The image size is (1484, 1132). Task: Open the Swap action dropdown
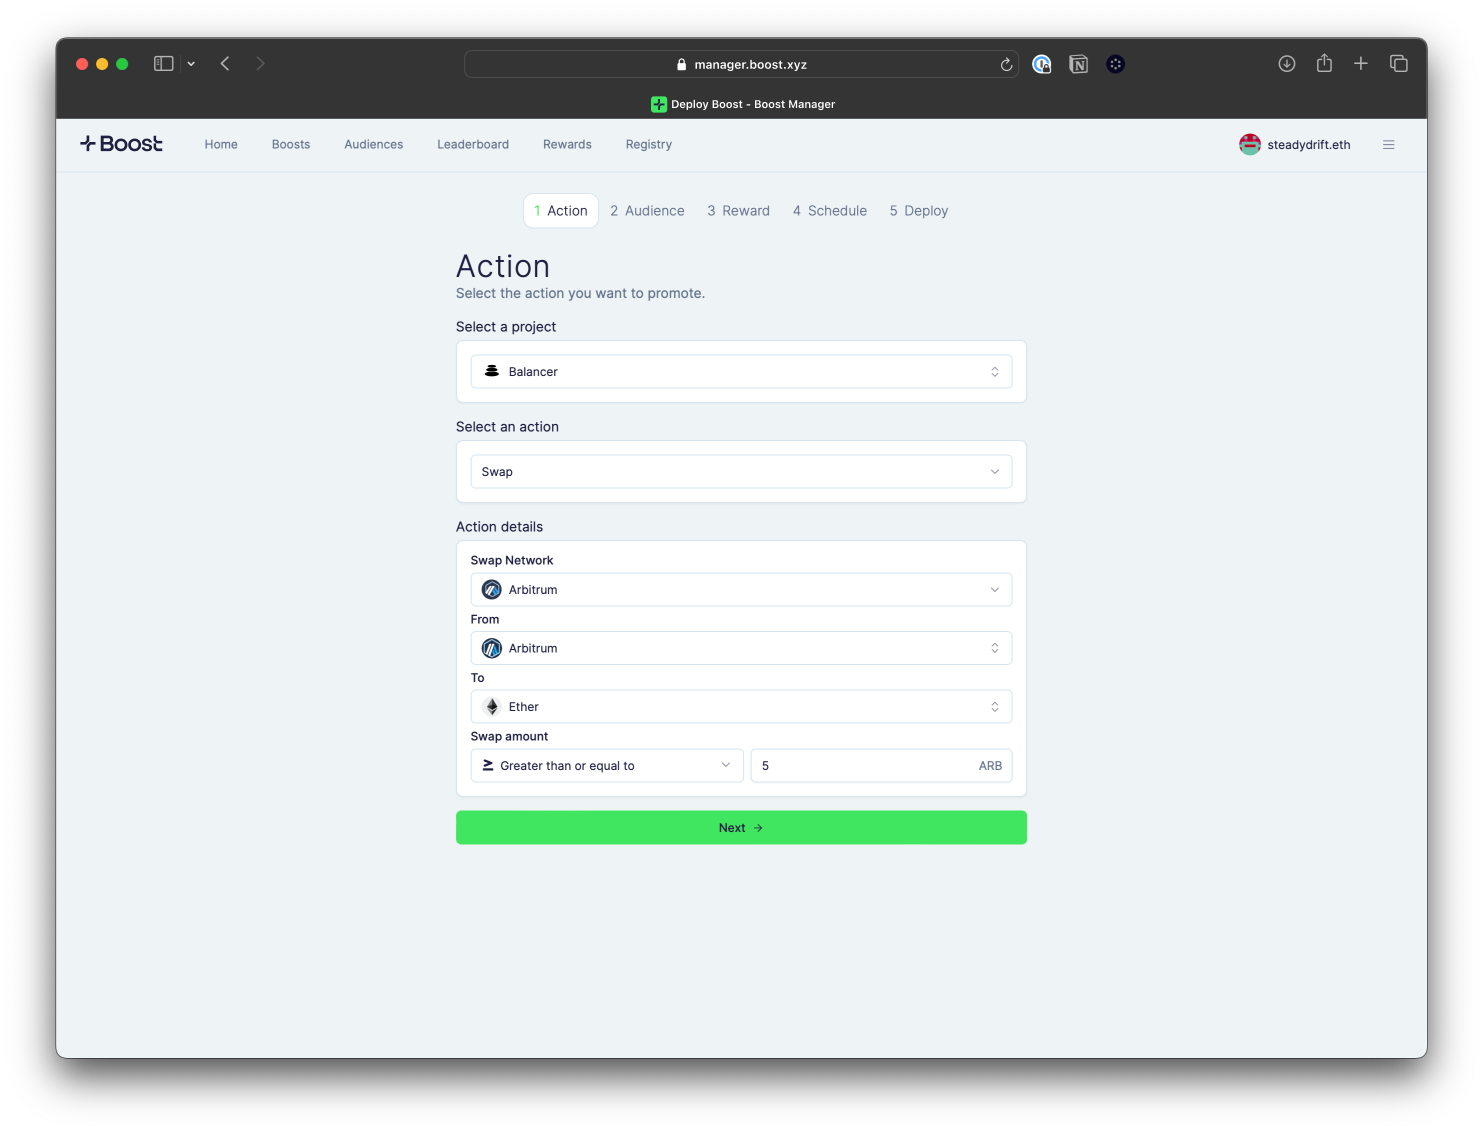point(741,471)
